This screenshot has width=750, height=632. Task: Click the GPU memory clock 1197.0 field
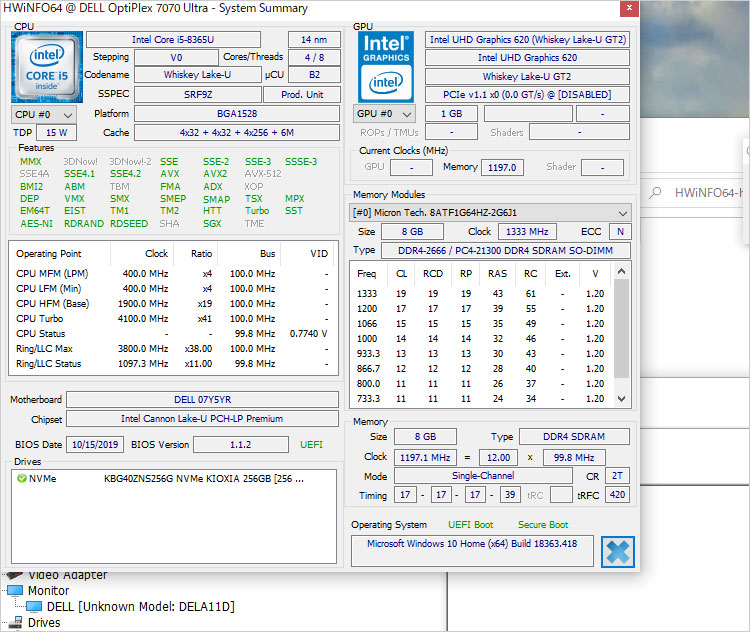[502, 167]
